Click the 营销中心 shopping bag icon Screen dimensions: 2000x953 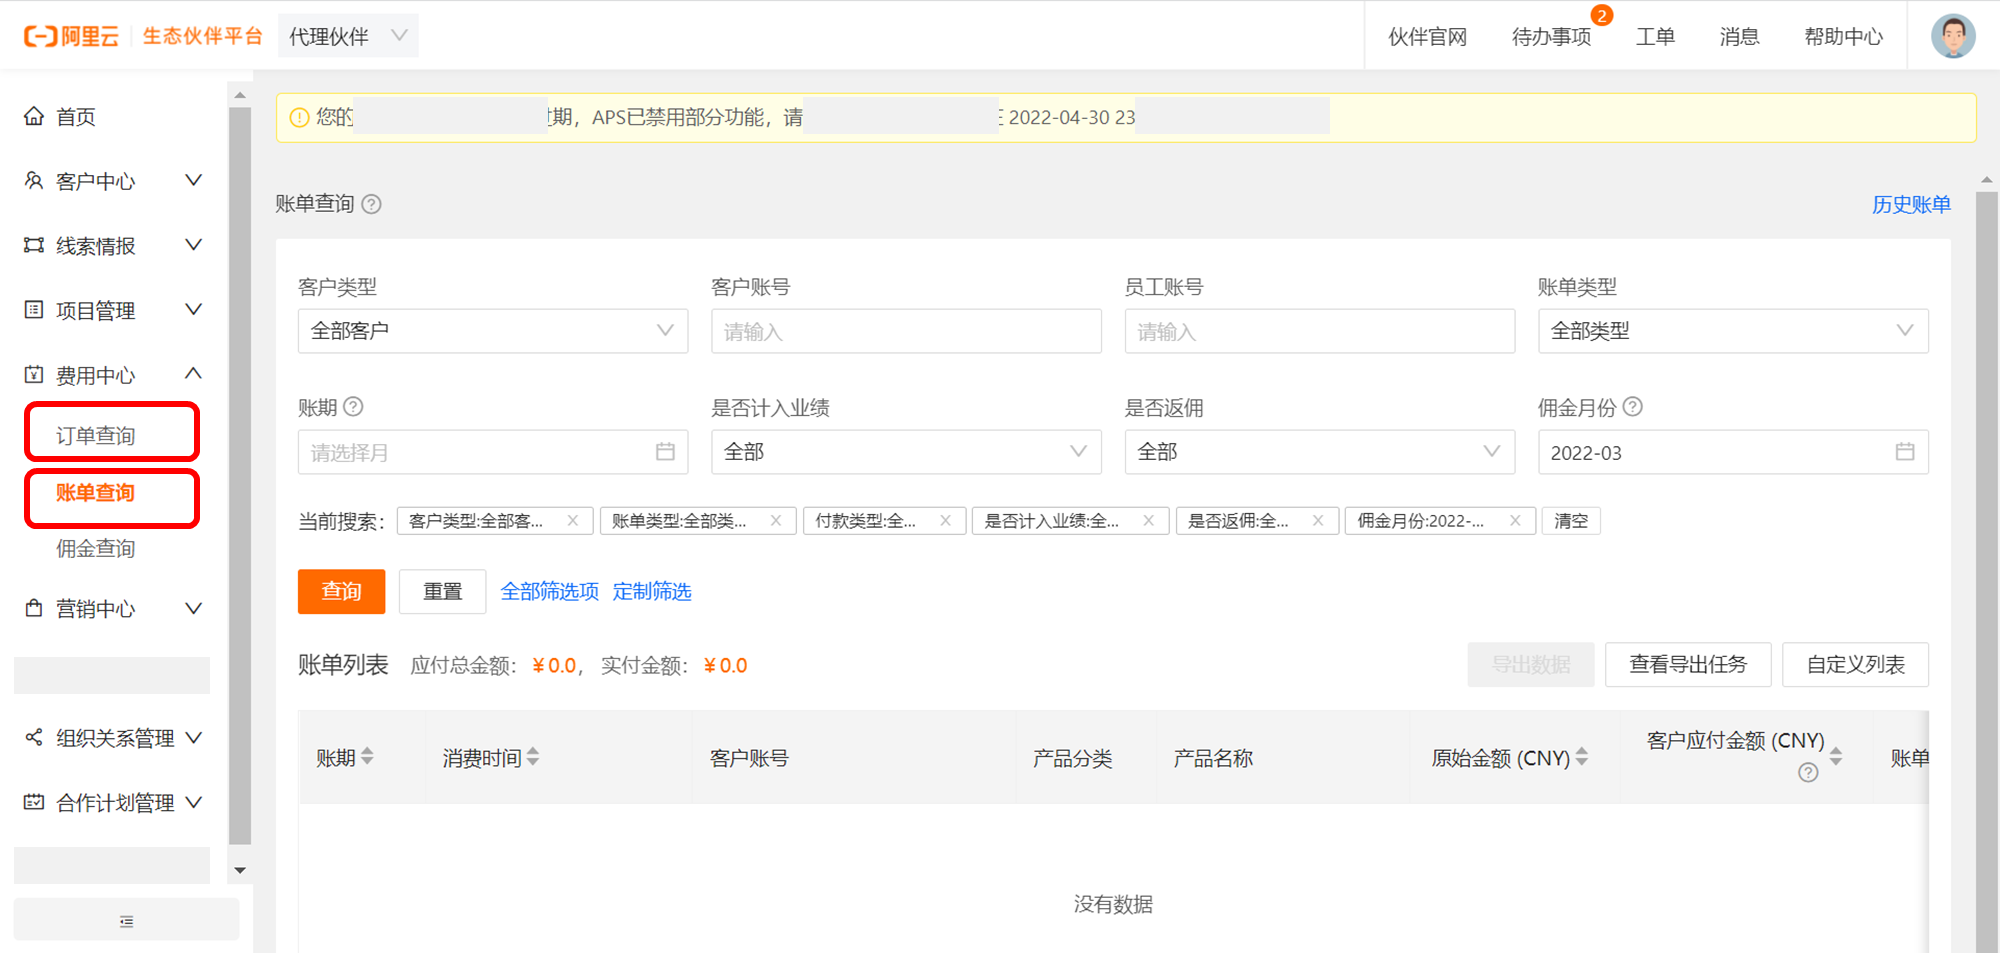pos(34,608)
